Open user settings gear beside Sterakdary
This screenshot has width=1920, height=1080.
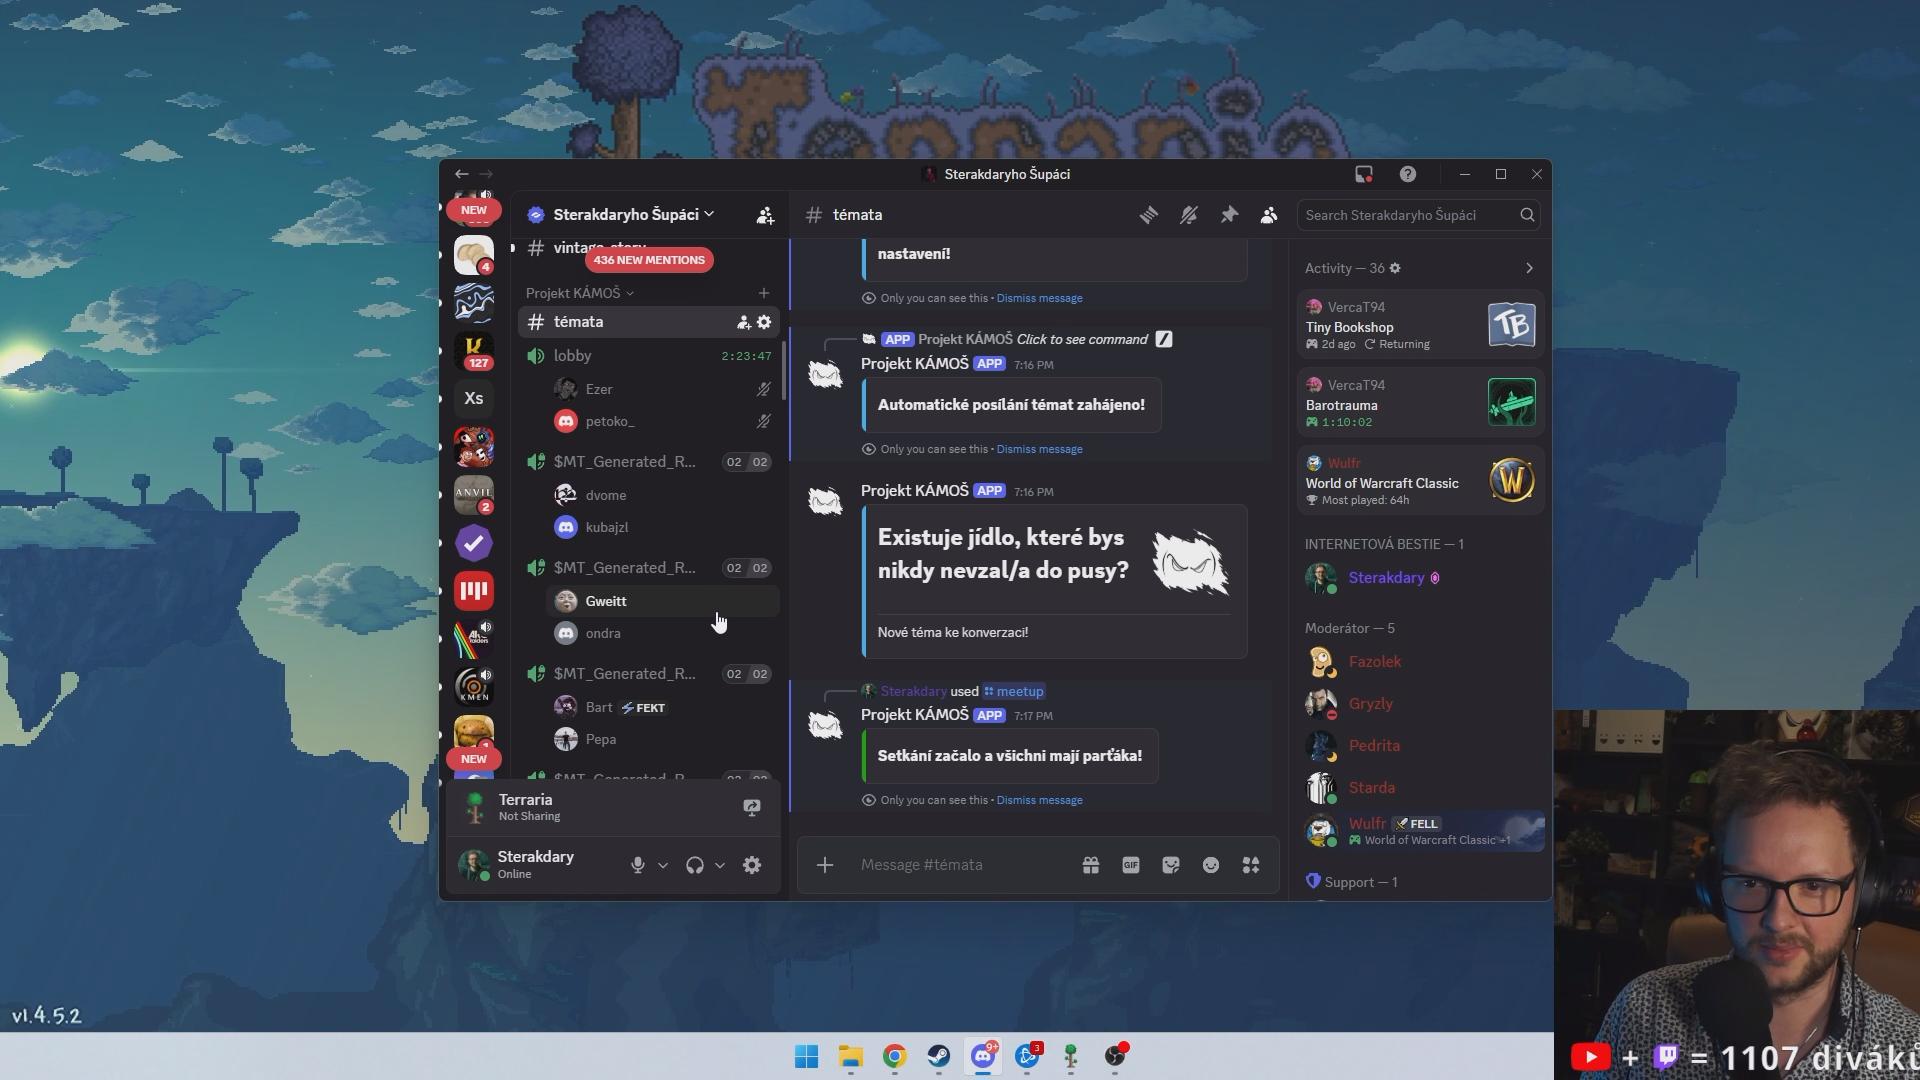click(752, 865)
